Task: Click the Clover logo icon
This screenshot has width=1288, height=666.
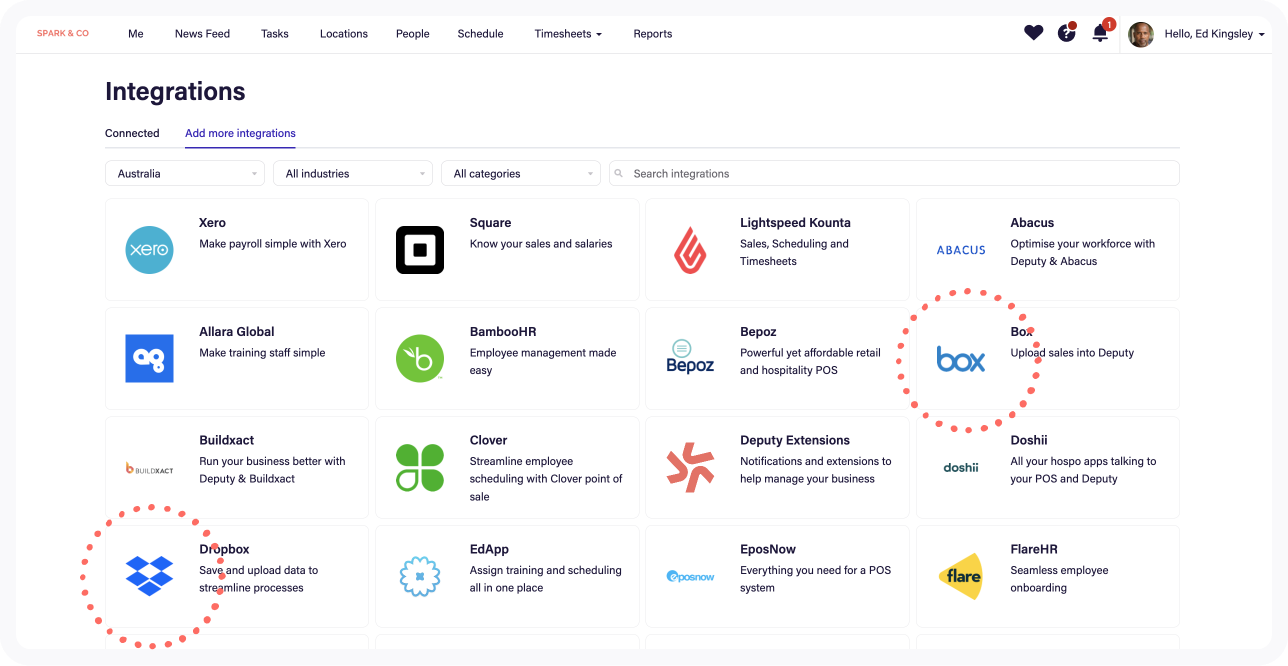Action: coord(420,468)
